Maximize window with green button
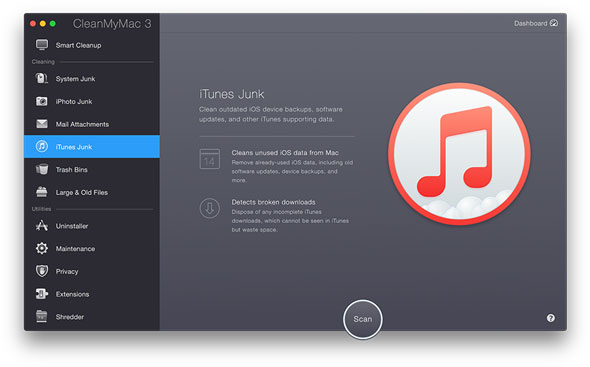Viewport: 590px width, 367px height. point(53,24)
